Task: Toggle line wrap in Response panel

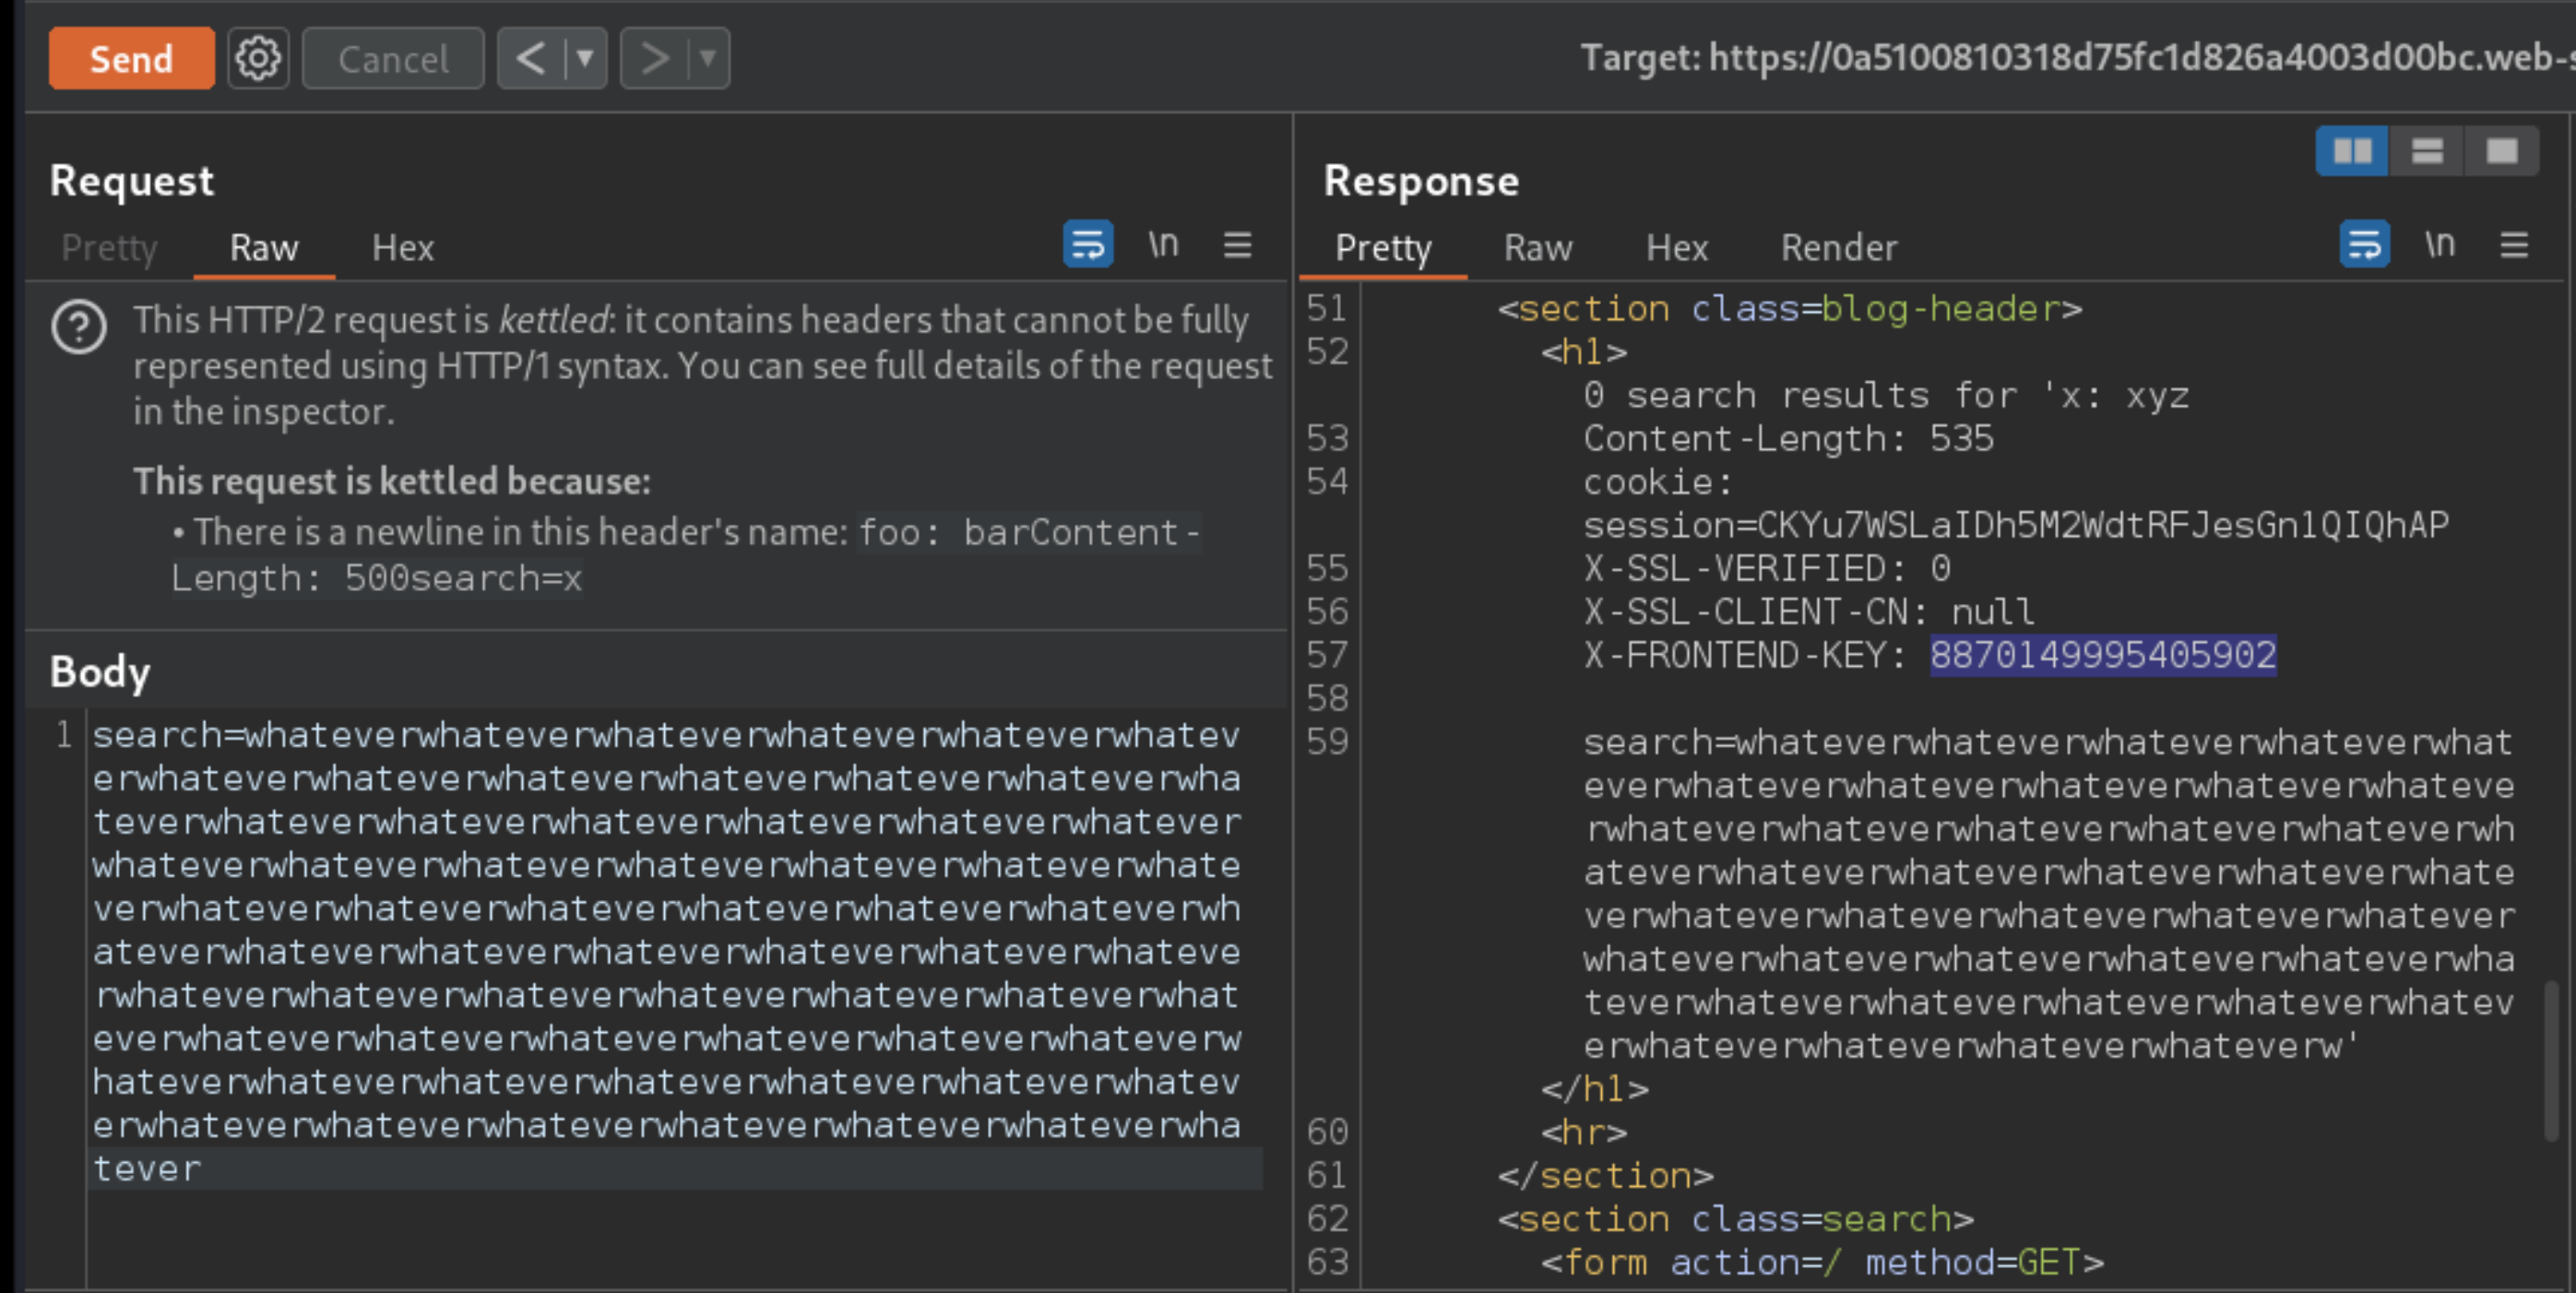Action: click(x=2364, y=245)
